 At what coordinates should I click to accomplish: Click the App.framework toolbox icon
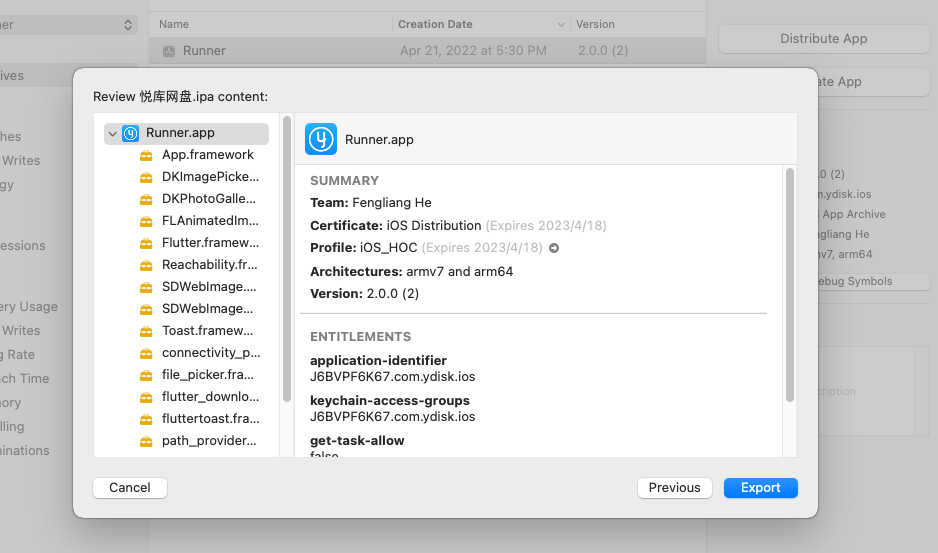146,155
